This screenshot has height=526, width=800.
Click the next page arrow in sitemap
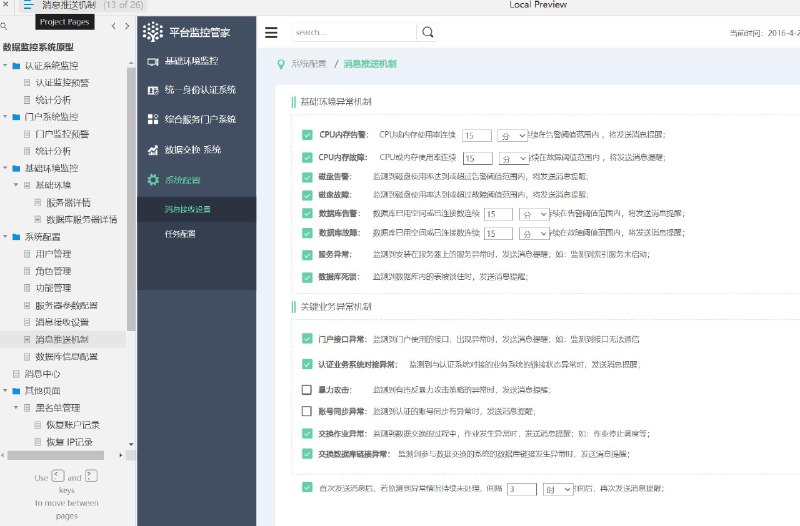click(127, 26)
